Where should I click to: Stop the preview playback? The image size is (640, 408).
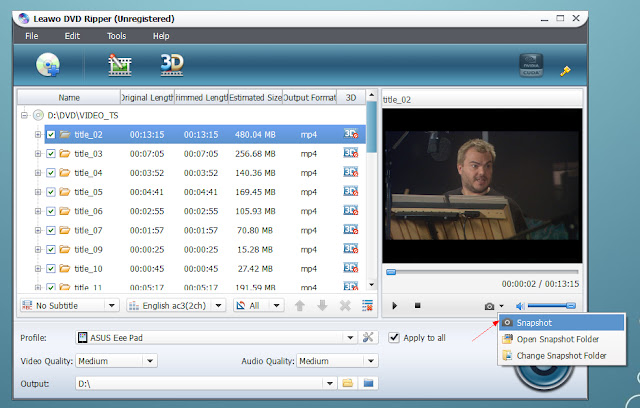point(418,305)
